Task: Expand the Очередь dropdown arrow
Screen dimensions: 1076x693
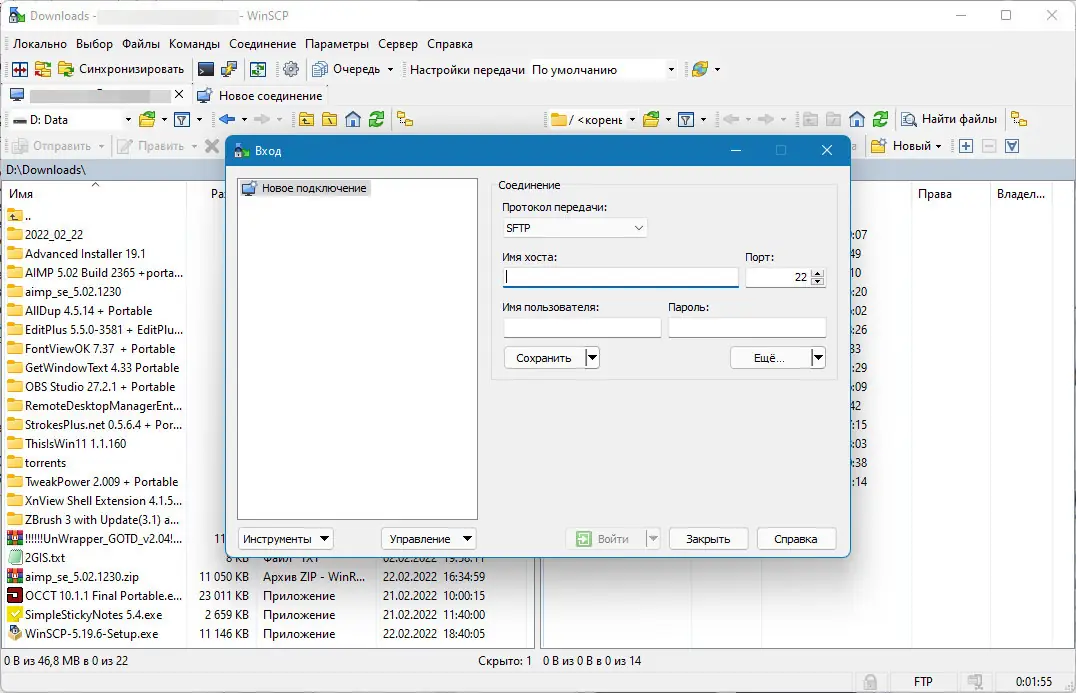Action: (x=390, y=69)
